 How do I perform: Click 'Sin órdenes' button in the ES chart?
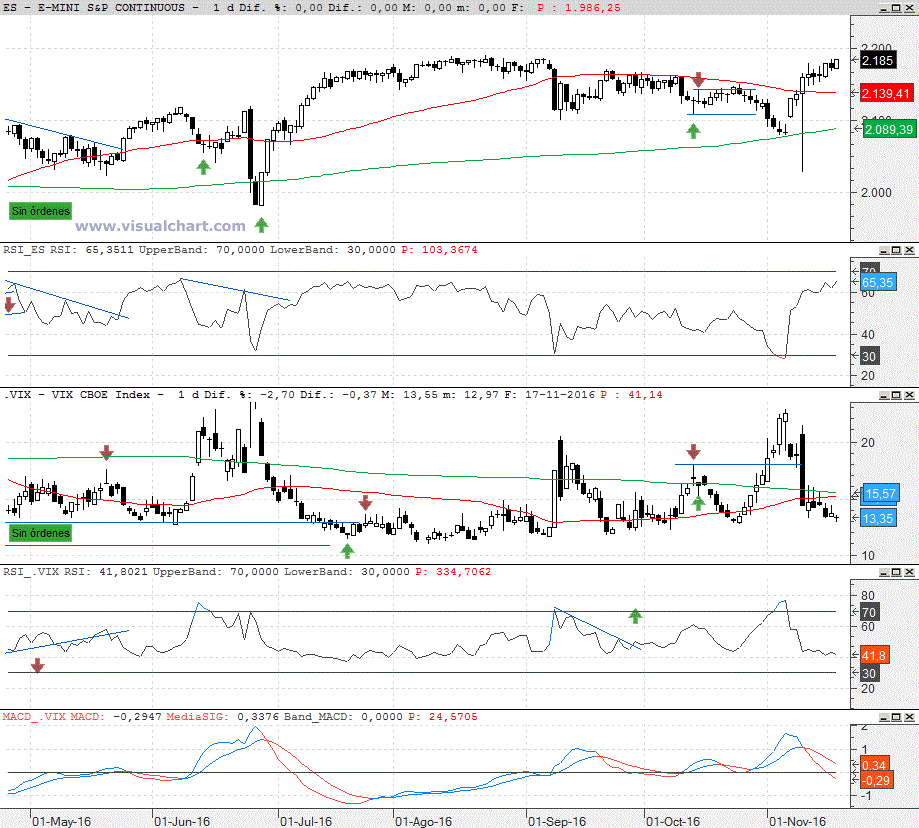(40, 211)
